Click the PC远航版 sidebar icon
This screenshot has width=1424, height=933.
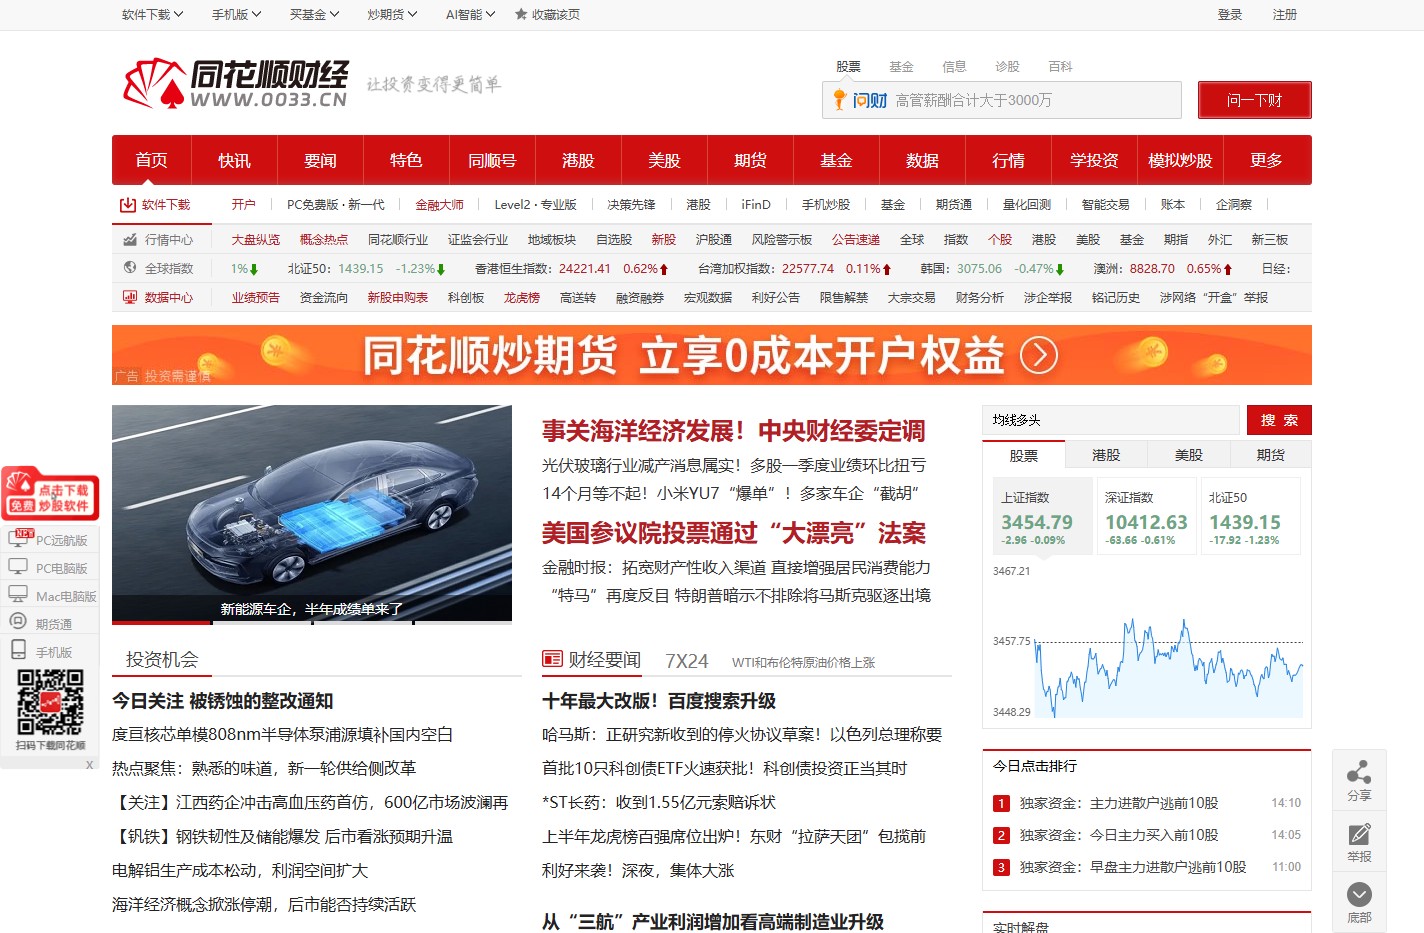click(x=18, y=538)
